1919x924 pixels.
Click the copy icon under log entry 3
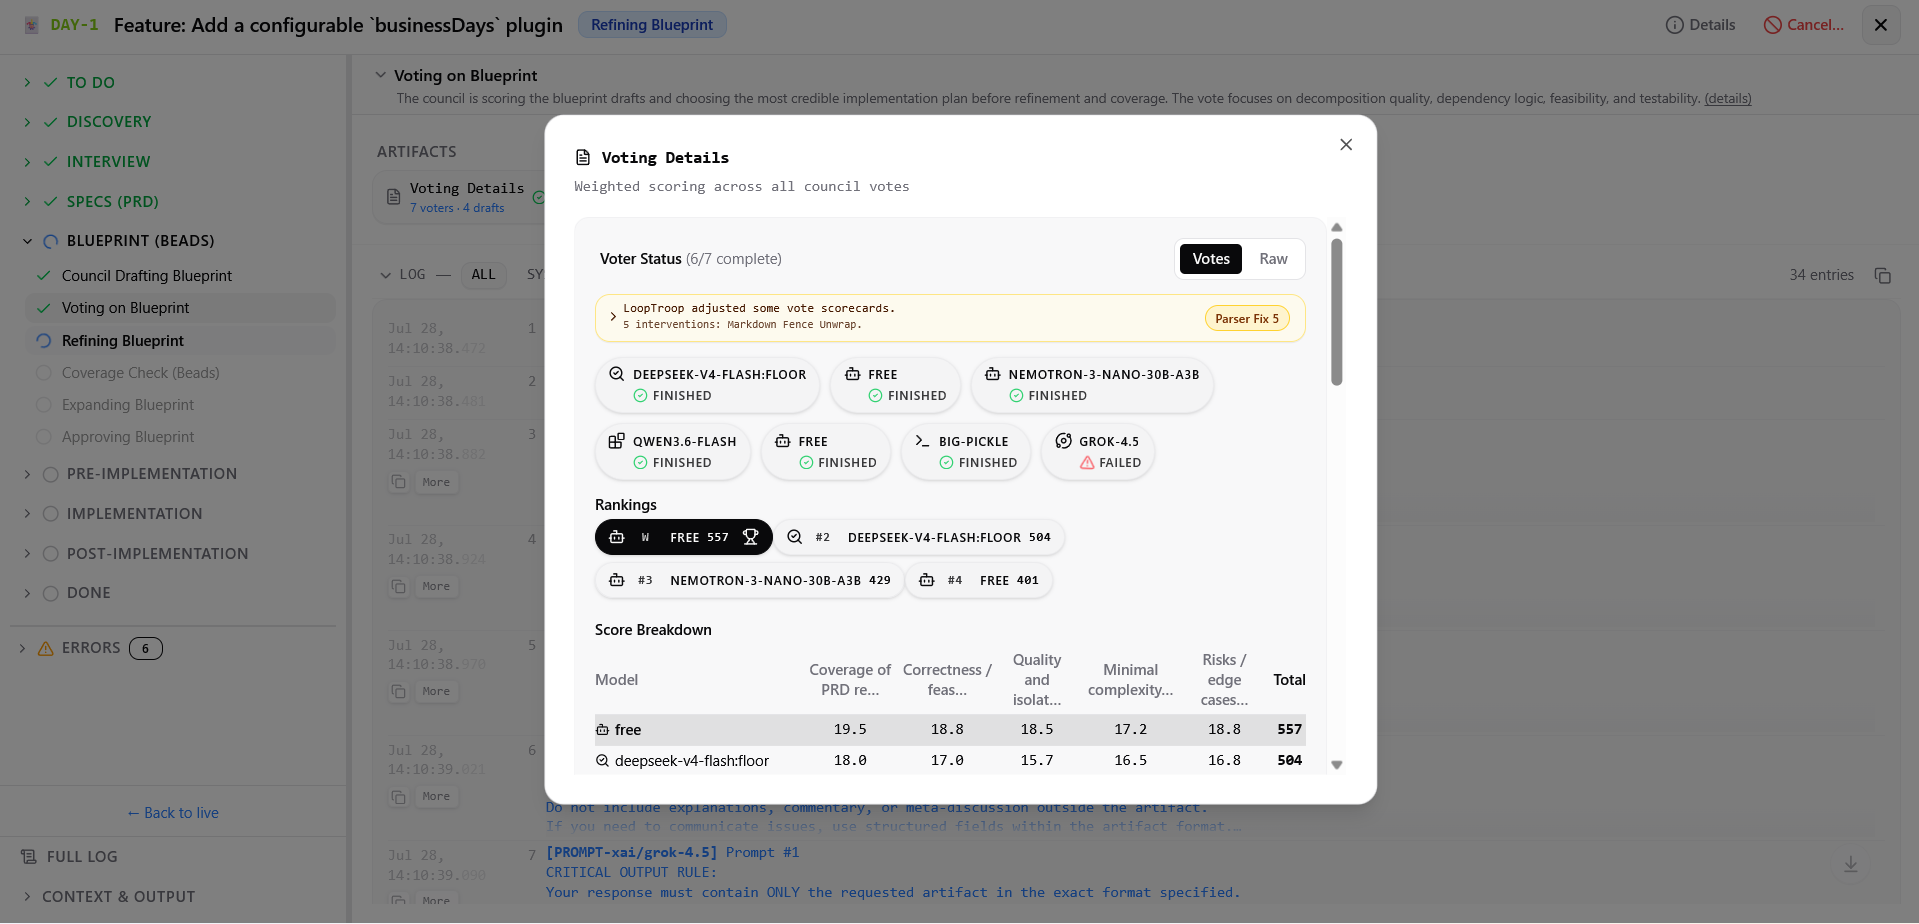pyautogui.click(x=399, y=482)
